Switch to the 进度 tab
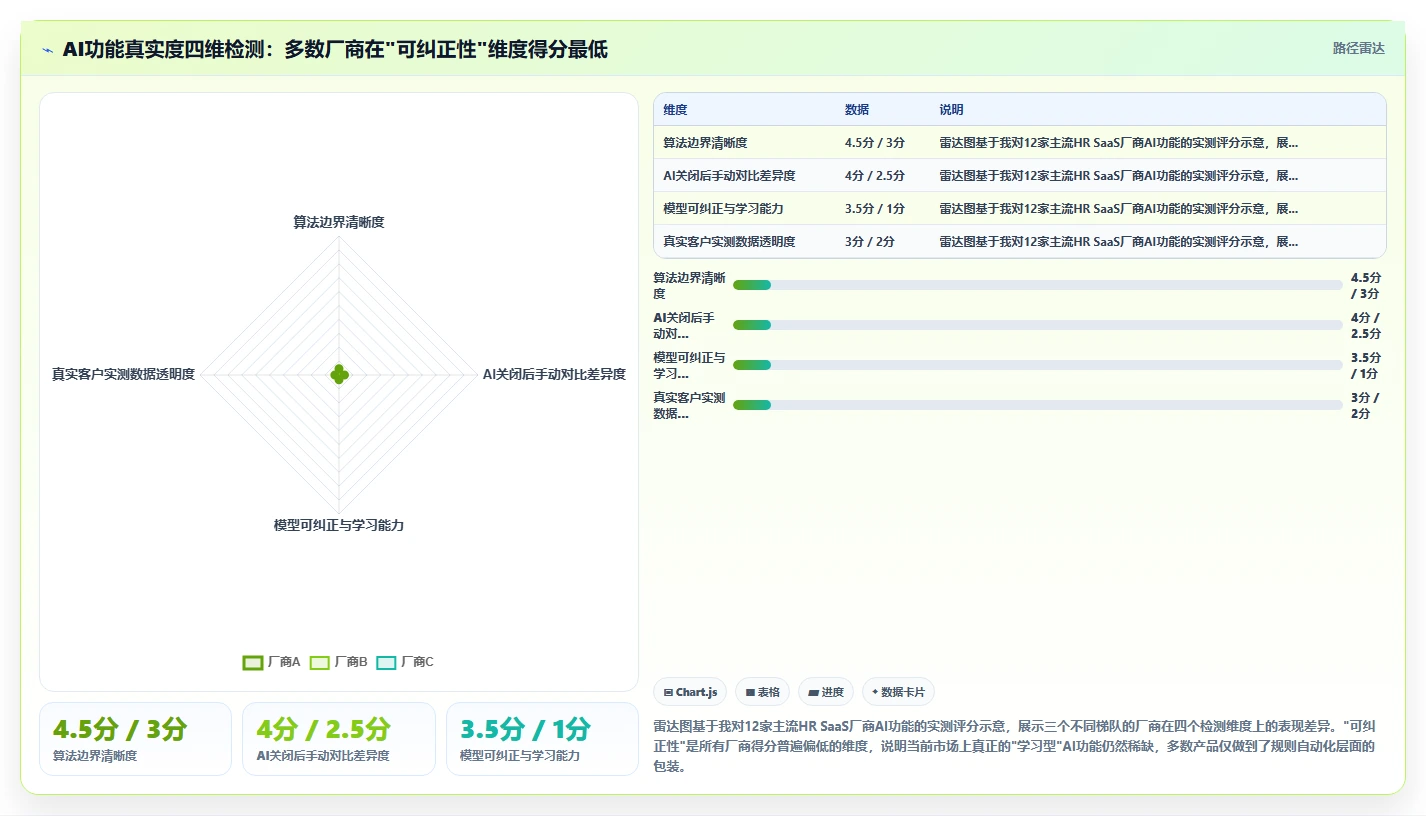This screenshot has height=816, width=1426. [826, 692]
